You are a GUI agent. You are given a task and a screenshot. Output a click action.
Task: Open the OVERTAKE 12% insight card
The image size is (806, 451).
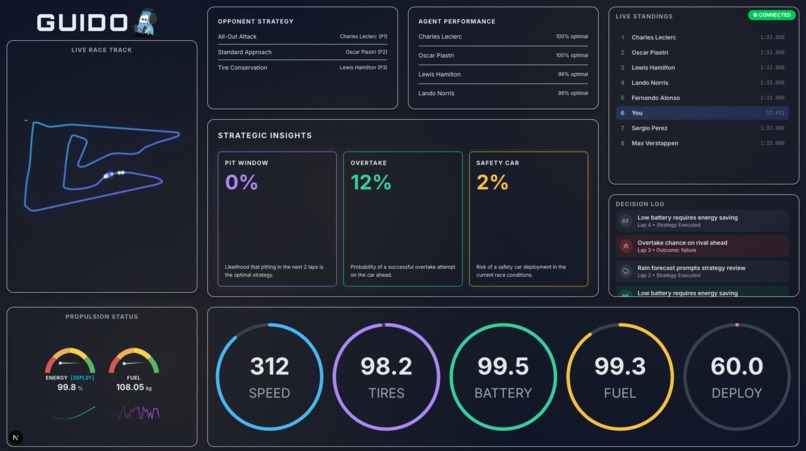click(x=402, y=219)
